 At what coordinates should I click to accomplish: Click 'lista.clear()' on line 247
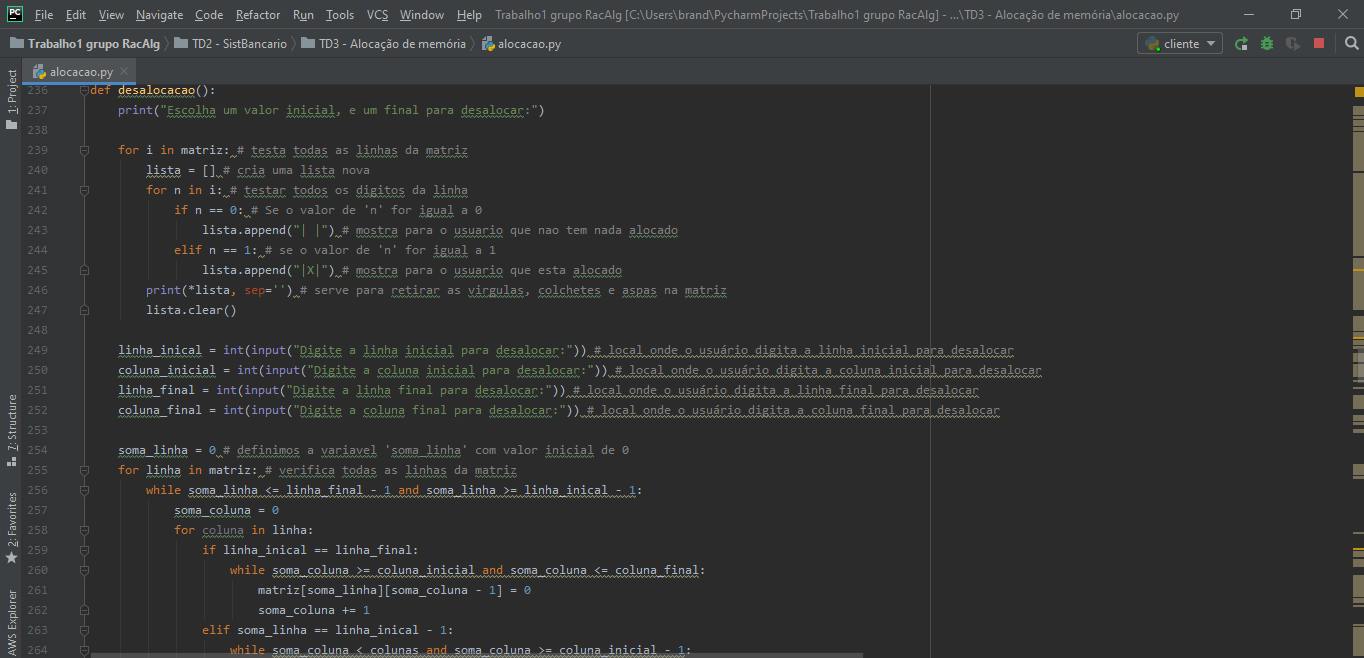coord(191,310)
